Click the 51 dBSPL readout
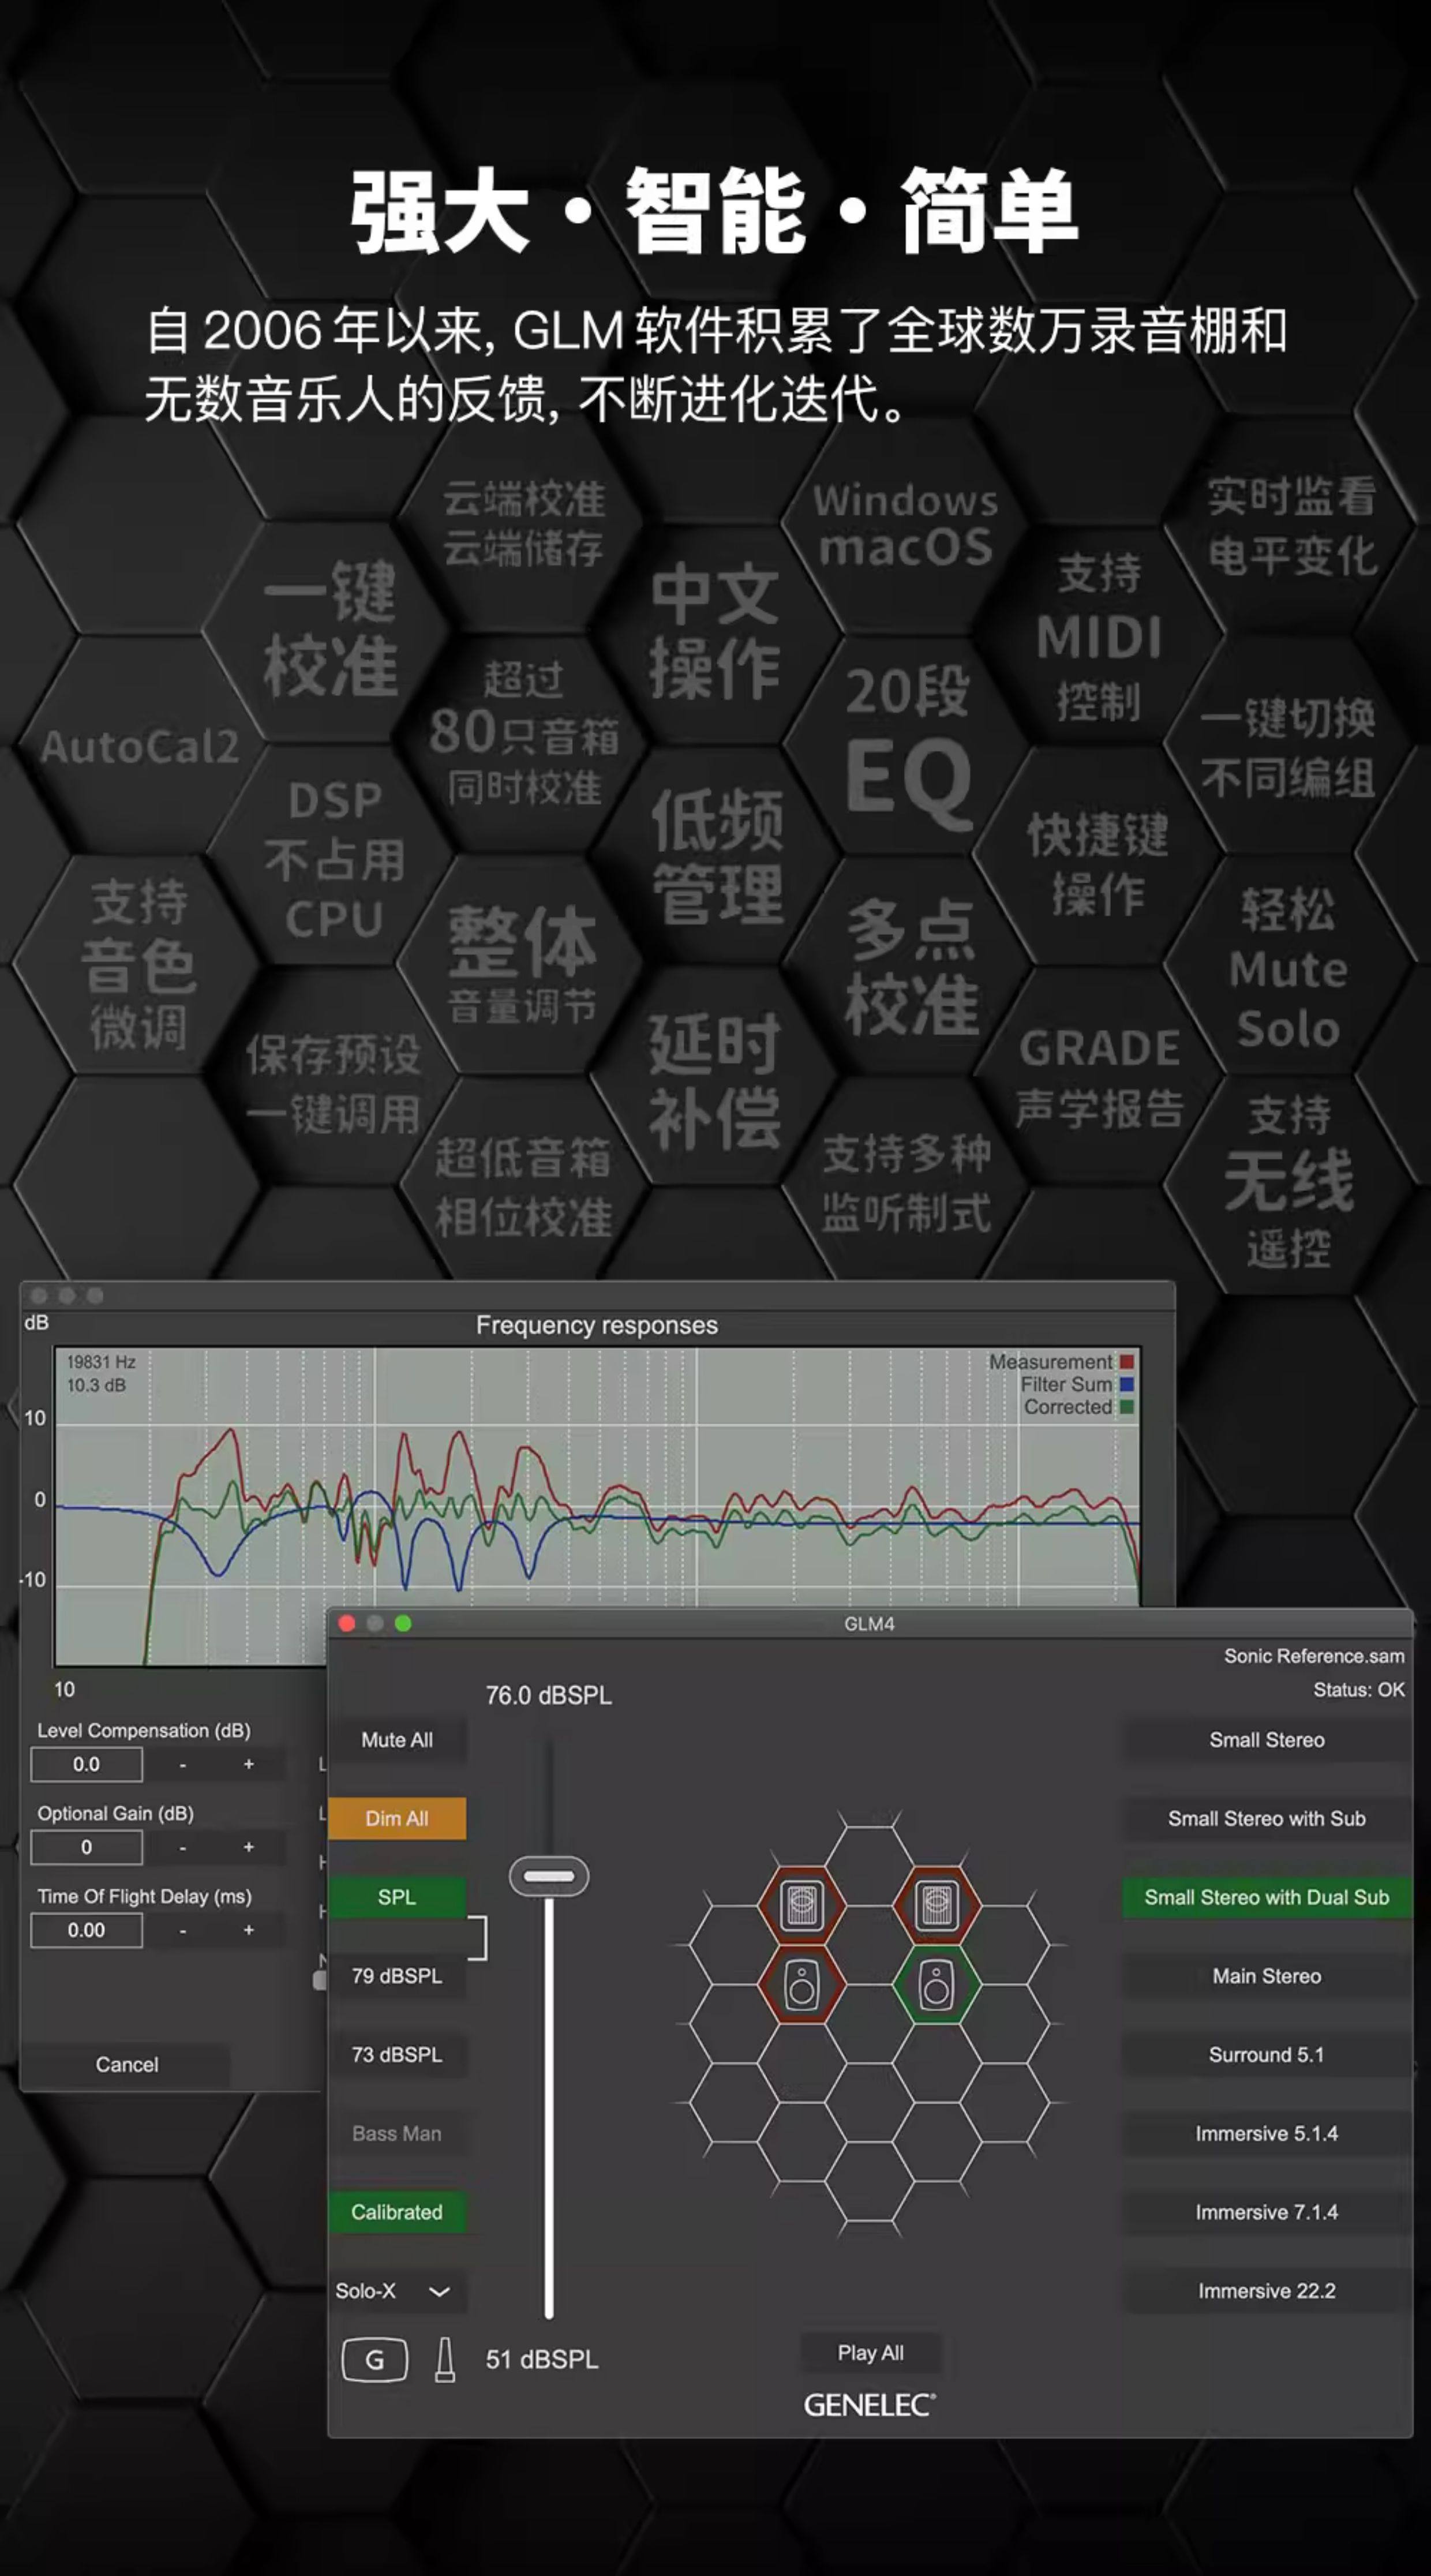 coord(542,2359)
